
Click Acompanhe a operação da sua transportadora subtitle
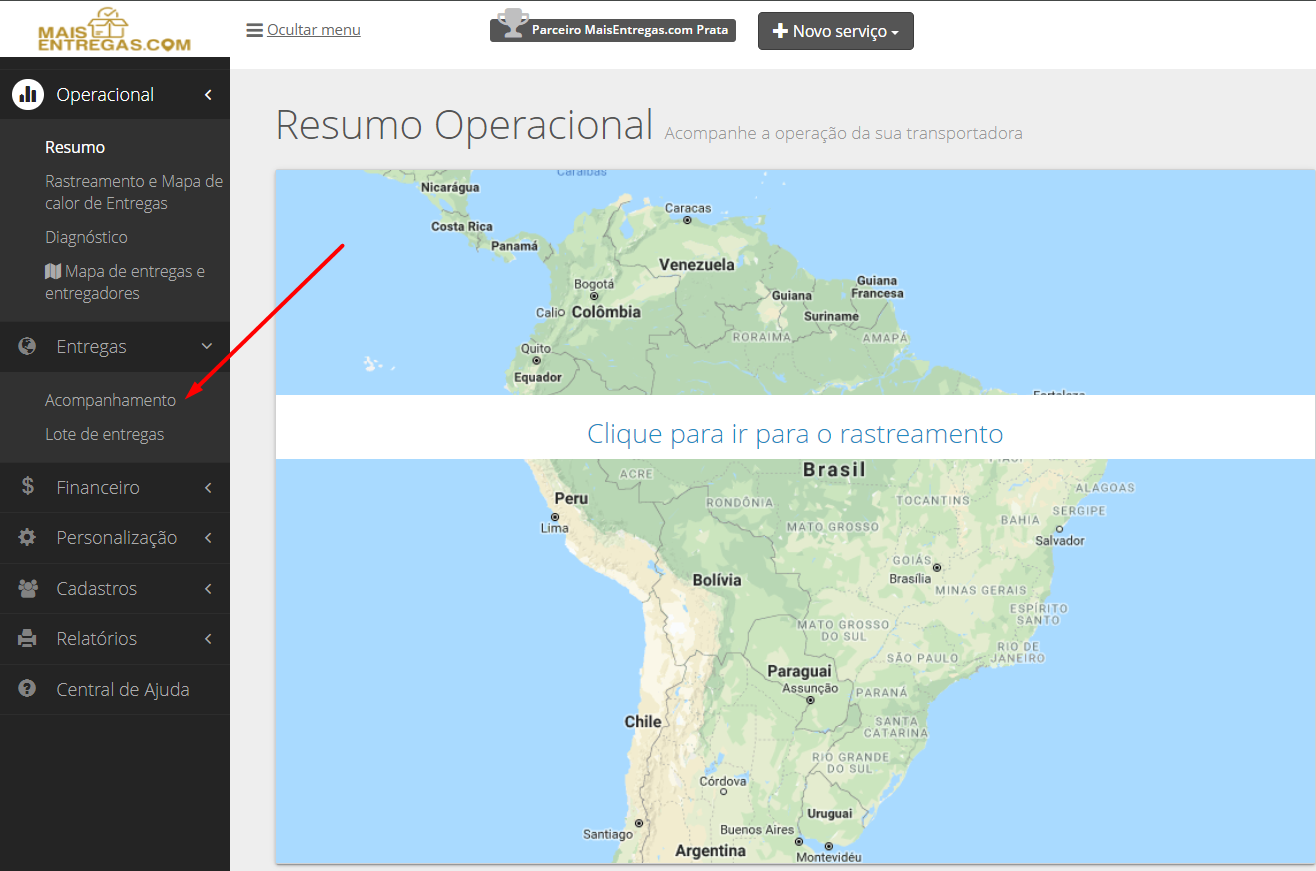(843, 133)
